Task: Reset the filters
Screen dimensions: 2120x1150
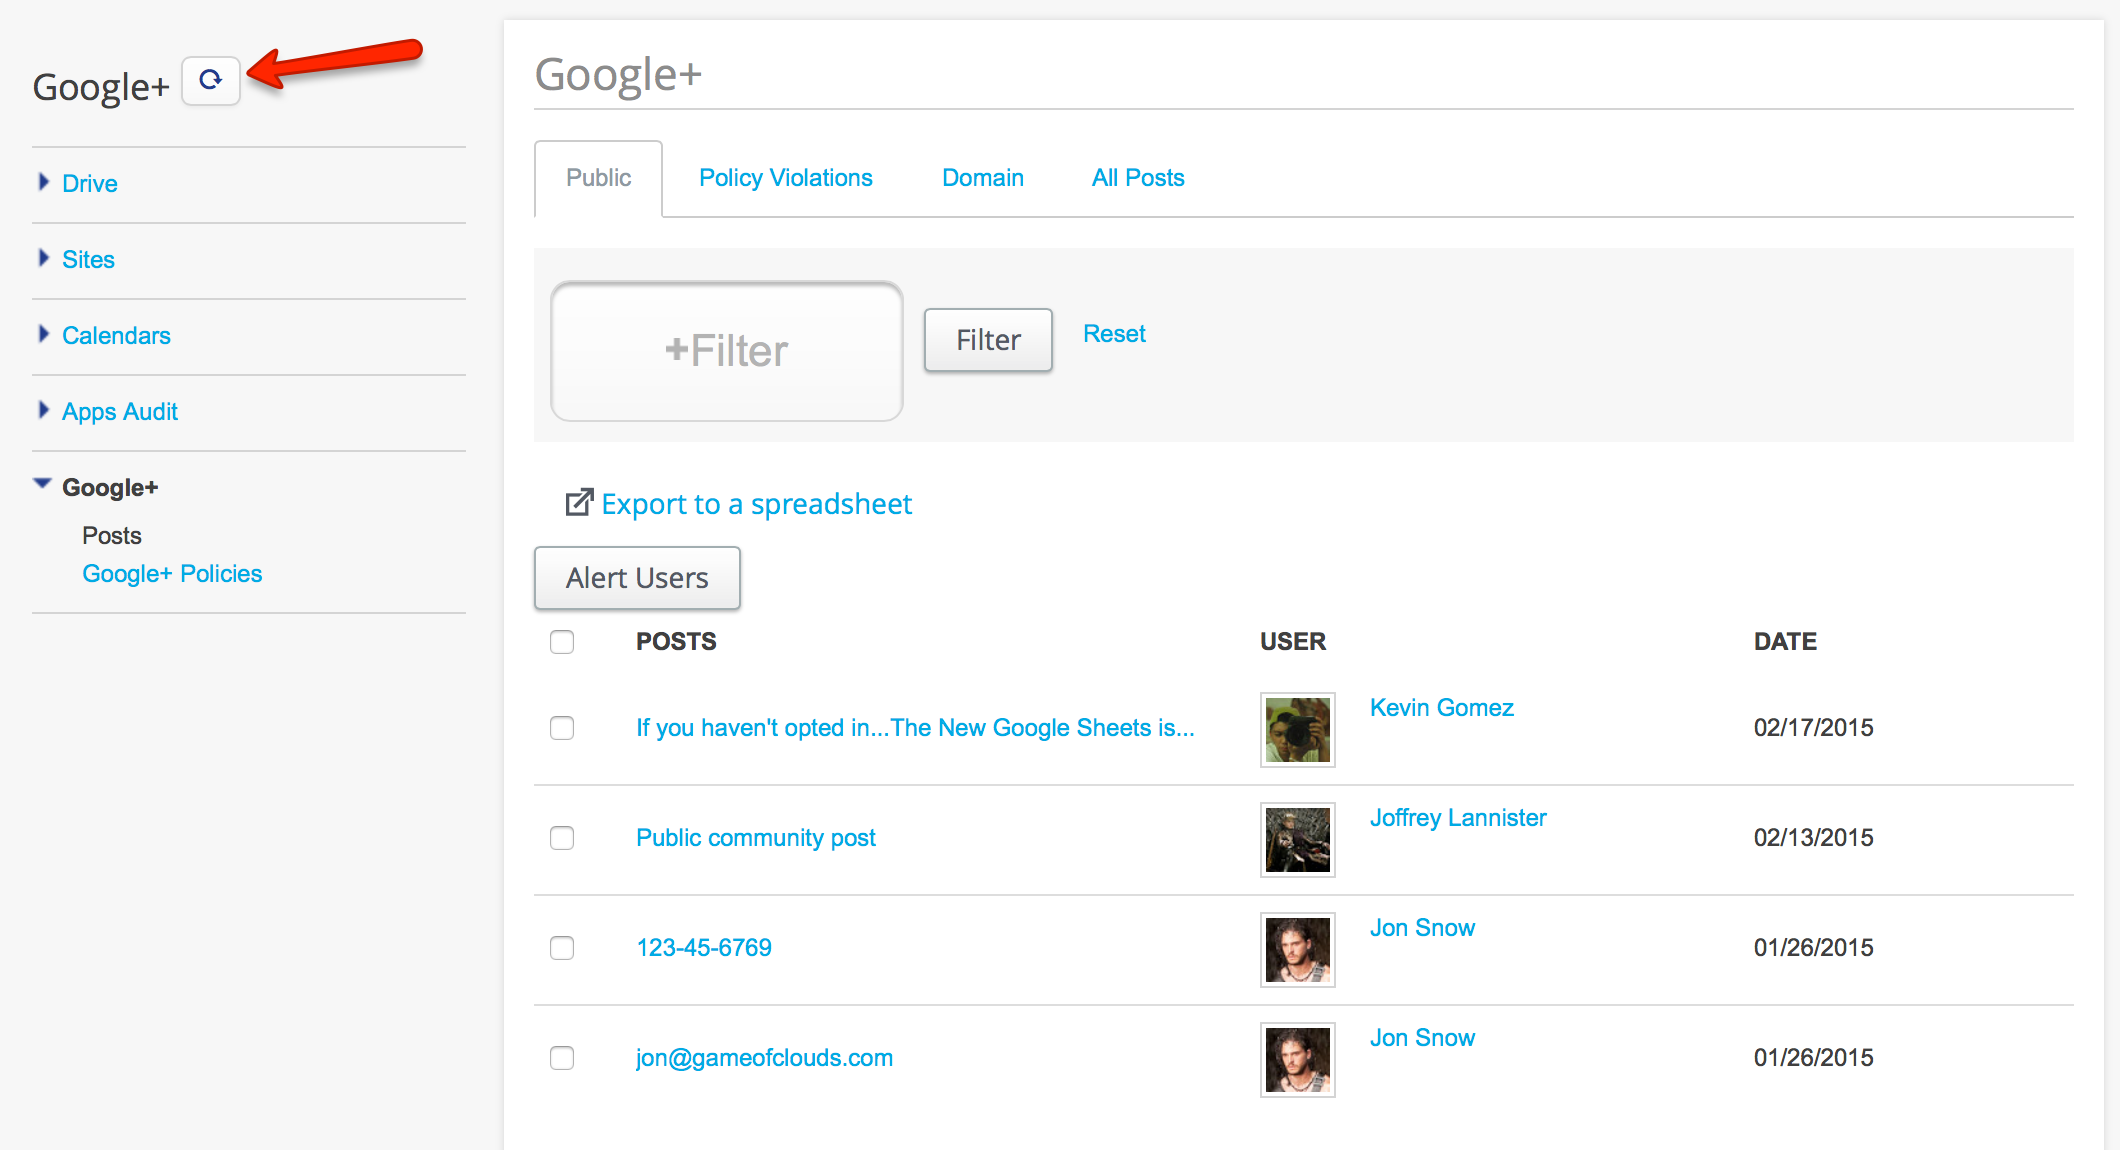Action: 1114,334
